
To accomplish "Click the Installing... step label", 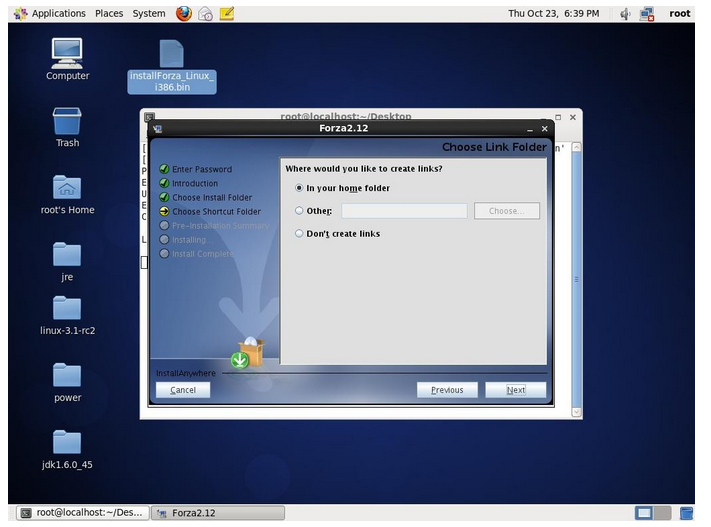I will tap(193, 239).
